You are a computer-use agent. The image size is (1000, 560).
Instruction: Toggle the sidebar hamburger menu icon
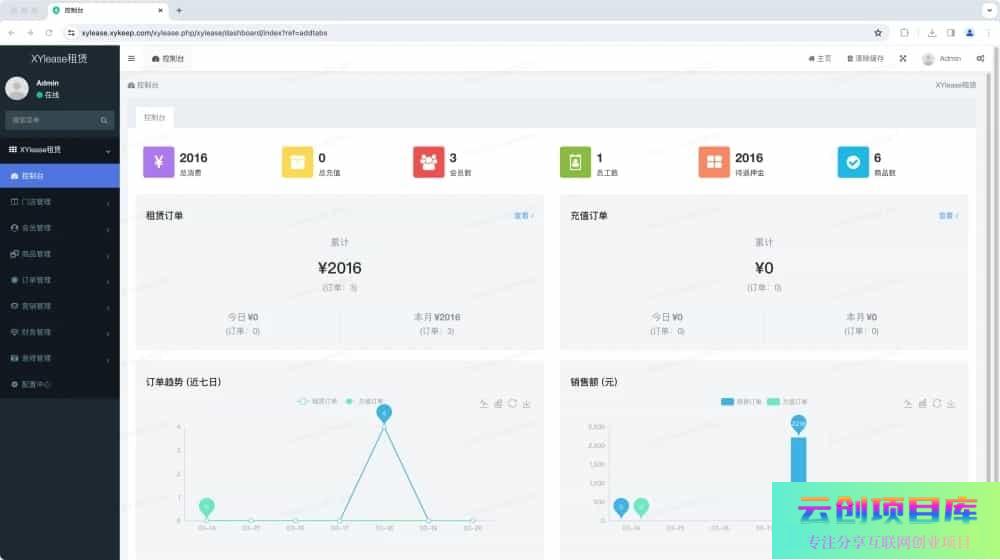pyautogui.click(x=131, y=58)
